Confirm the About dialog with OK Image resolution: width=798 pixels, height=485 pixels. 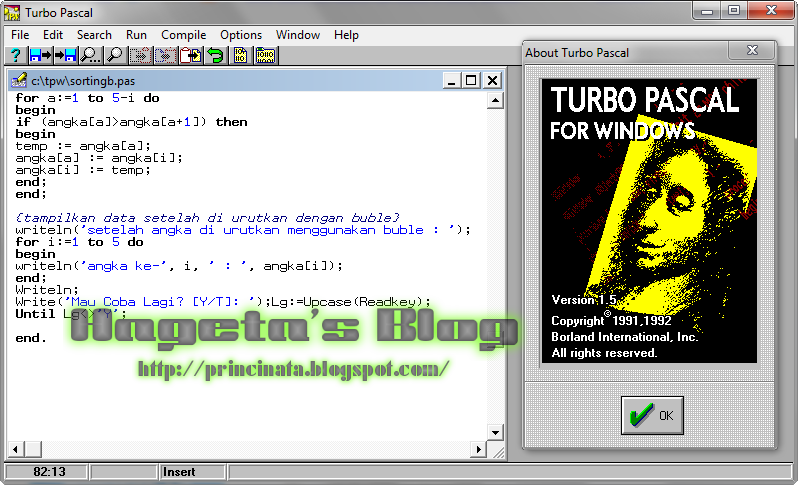coord(652,415)
